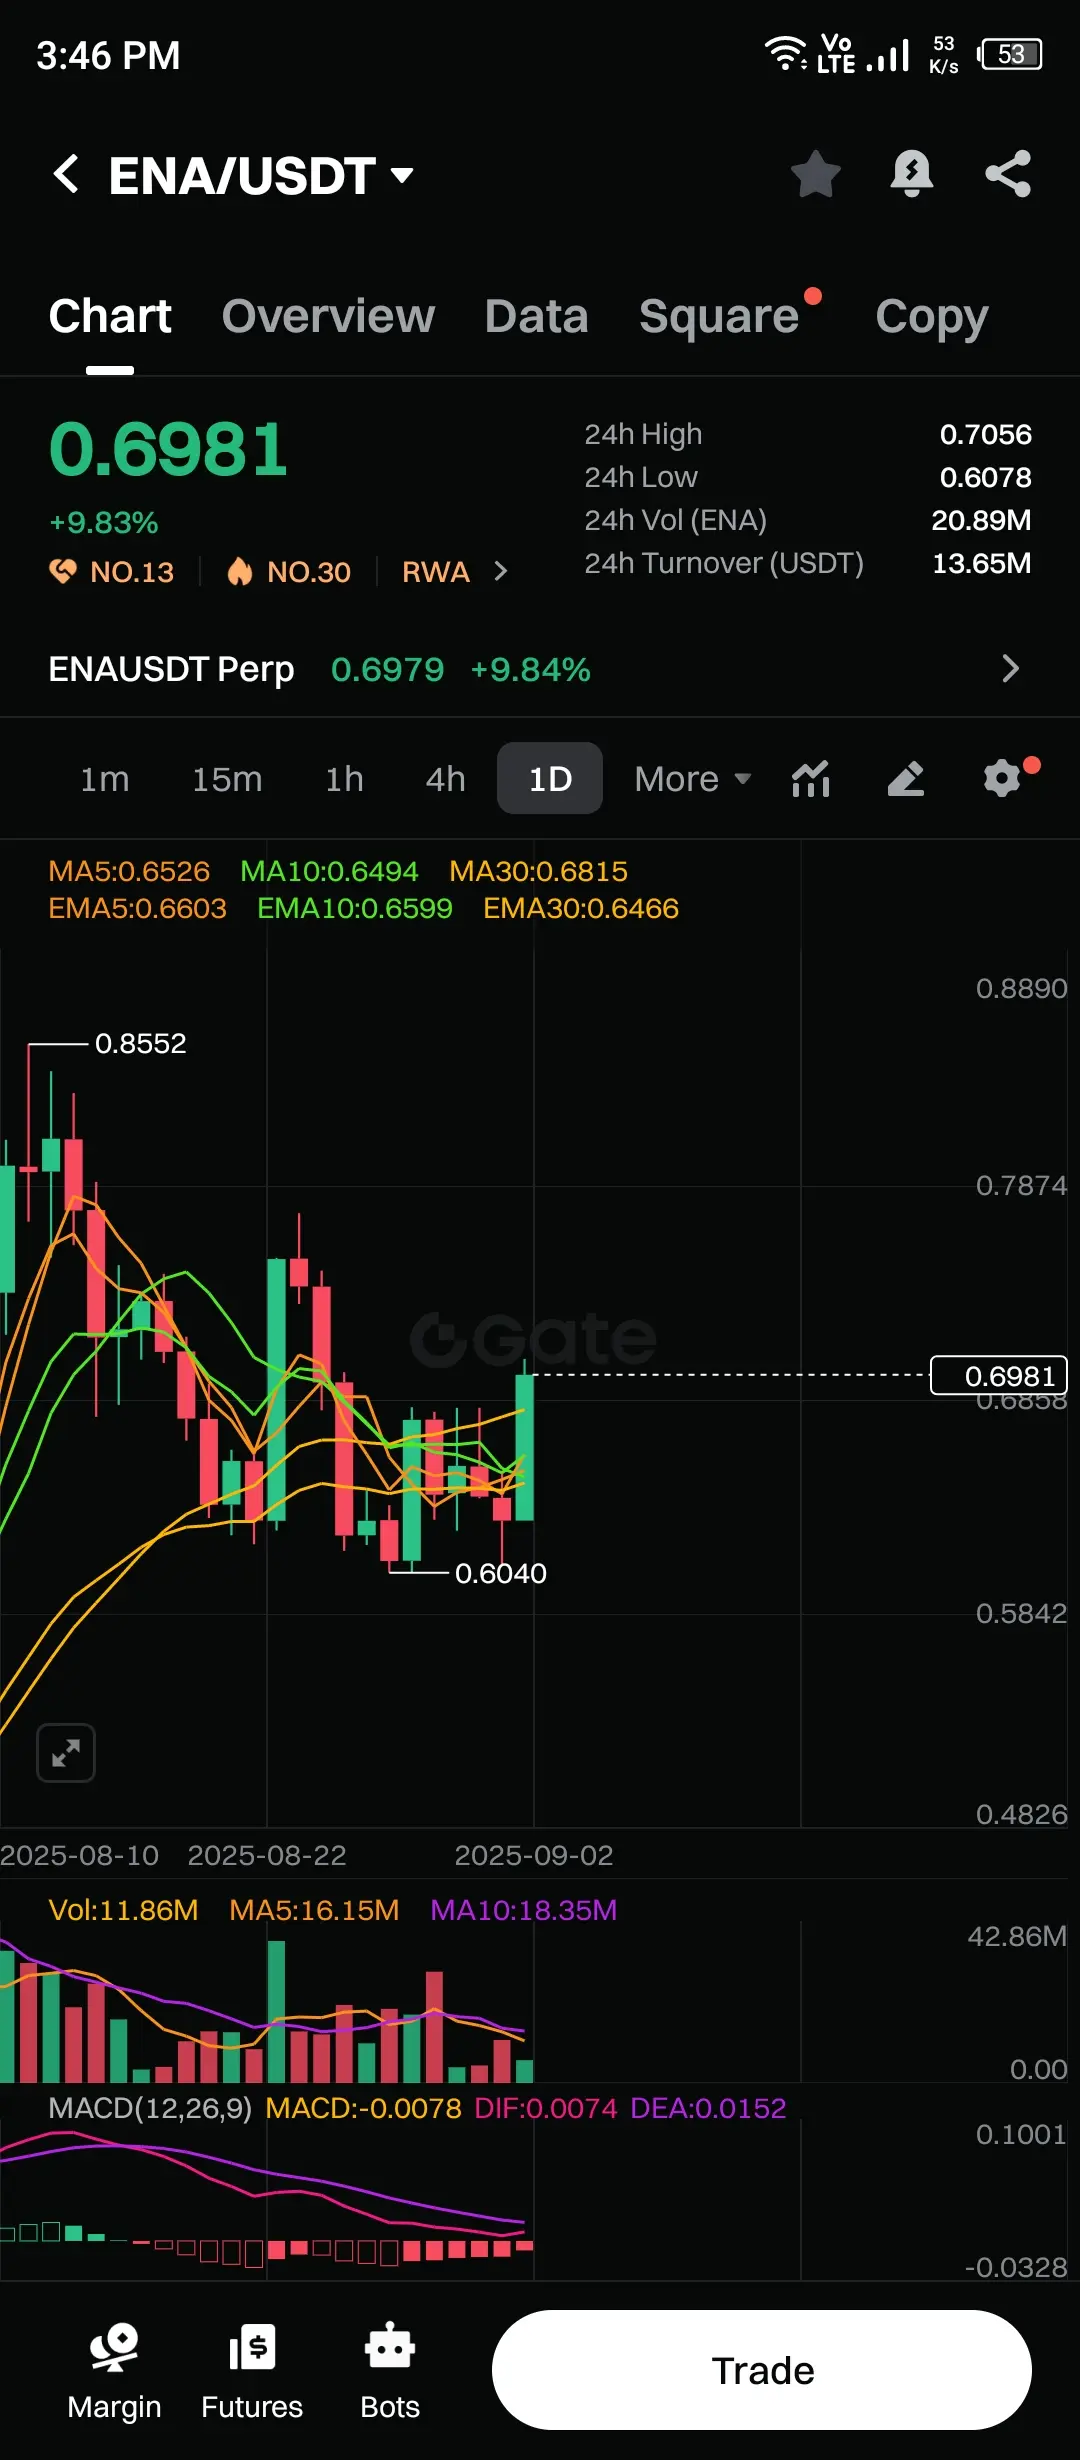The width and height of the screenshot is (1080, 2460).
Task: Expand tags with the chevron after RWA
Action: point(501,572)
